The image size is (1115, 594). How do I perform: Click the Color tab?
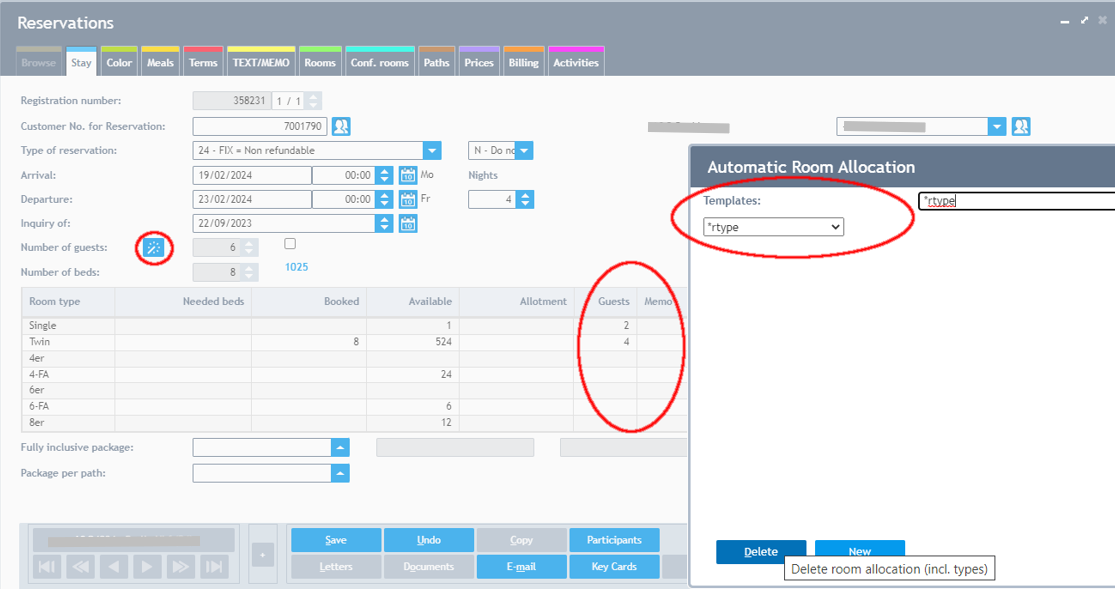(x=119, y=62)
